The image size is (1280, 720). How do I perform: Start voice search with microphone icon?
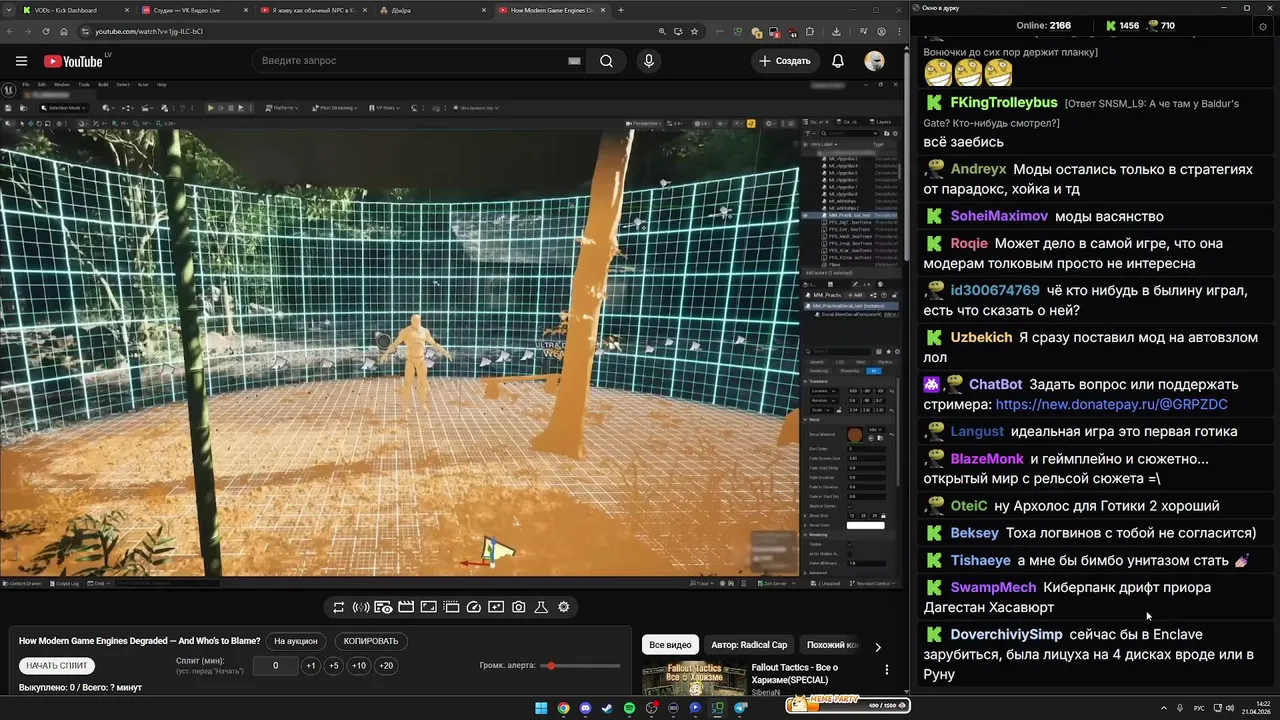pyautogui.click(x=649, y=61)
